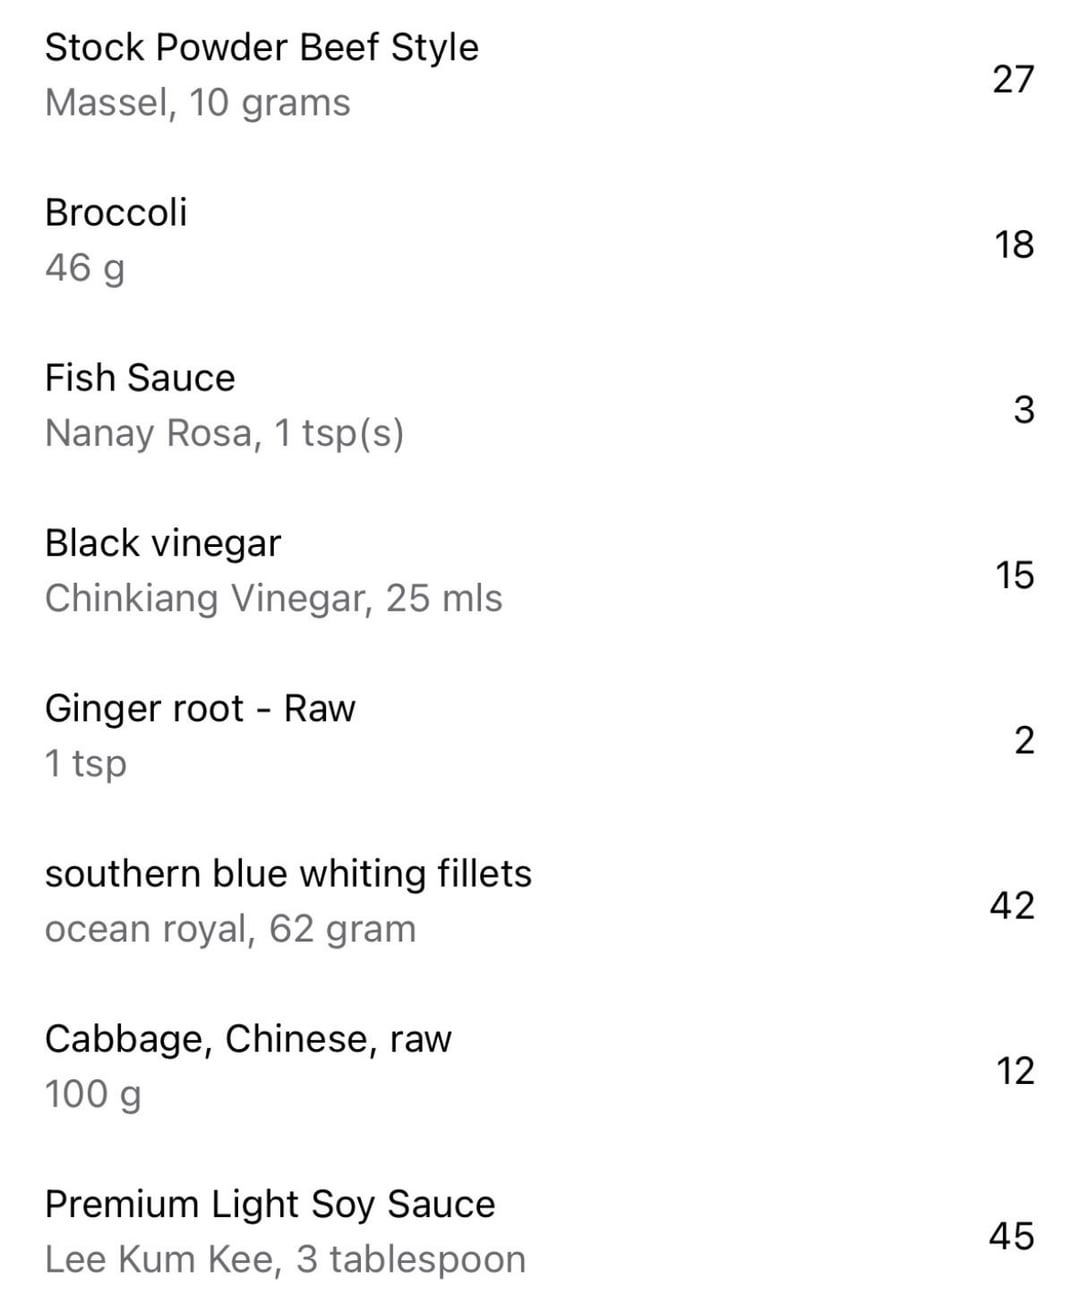Viewport: 1080px width, 1296px height.
Task: Open the Ginger root - Raw entry
Action: (200, 708)
